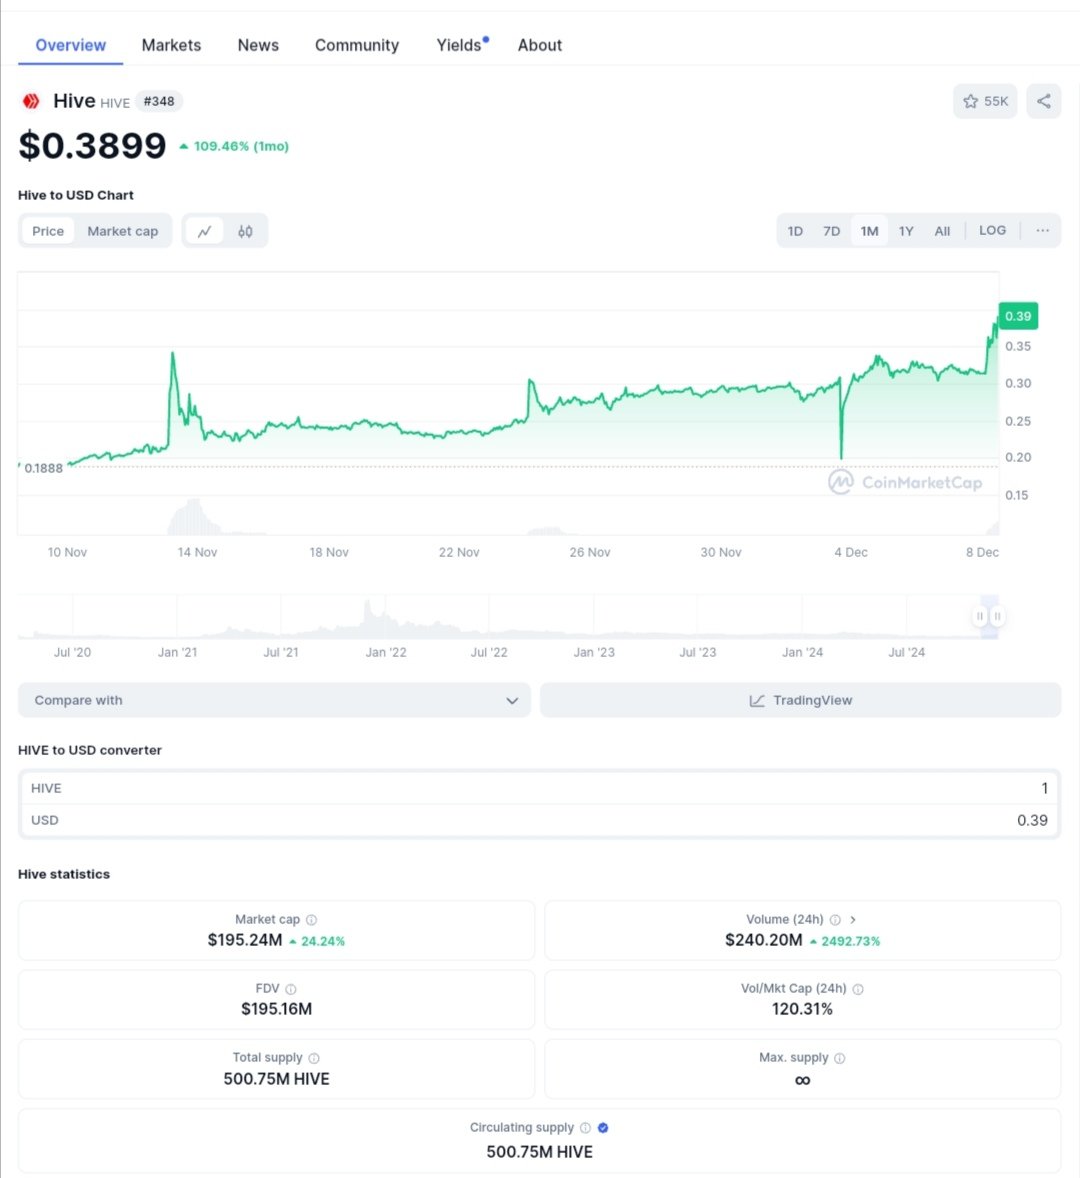Add Hive to watchlist via the star
Image resolution: width=1080 pixels, height=1178 pixels.
(x=971, y=101)
